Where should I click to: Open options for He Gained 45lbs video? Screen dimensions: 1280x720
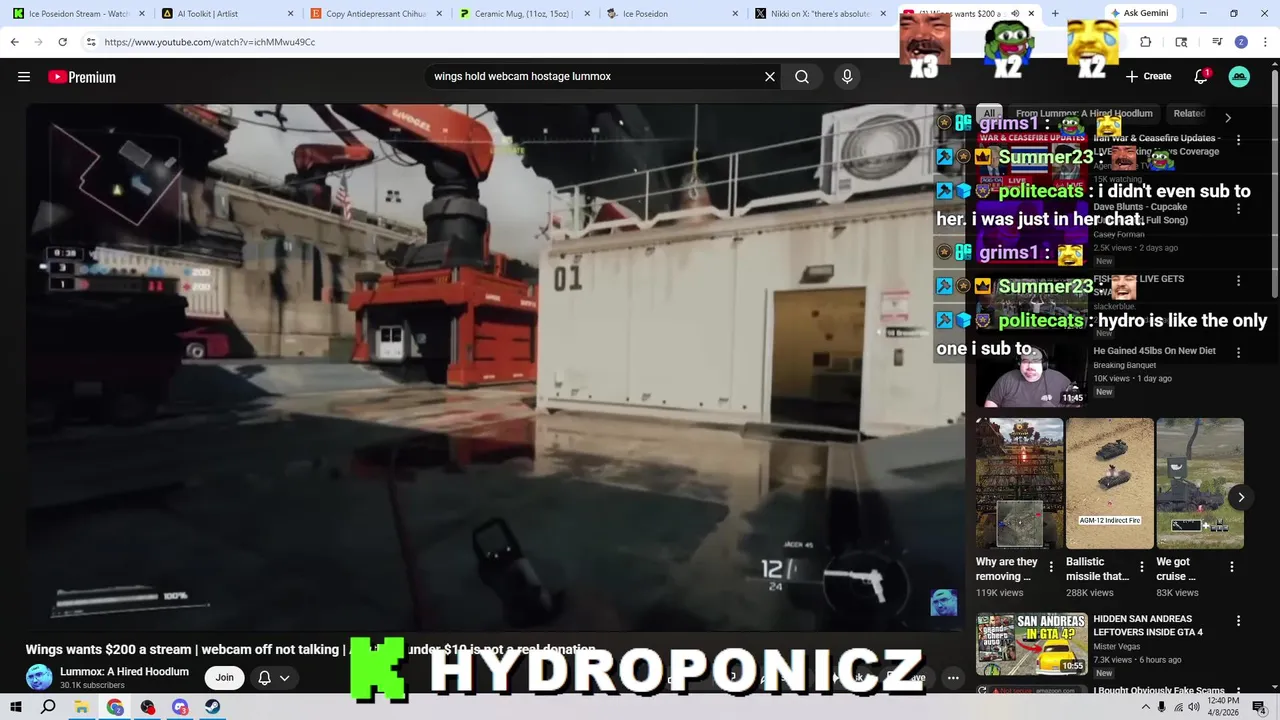coord(1238,353)
